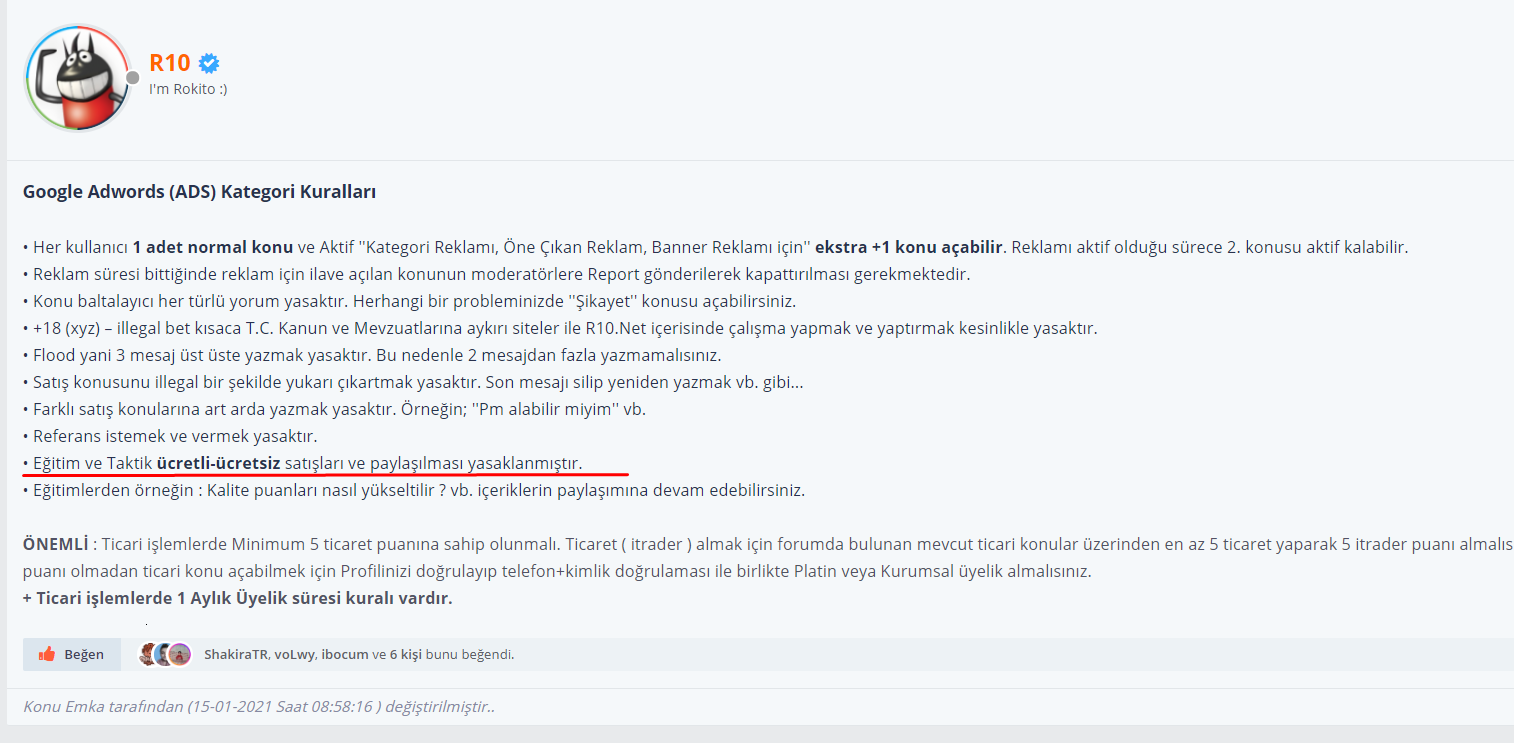Open voLwy's profile from the likes list
The width and height of the screenshot is (1514, 743).
[294, 655]
